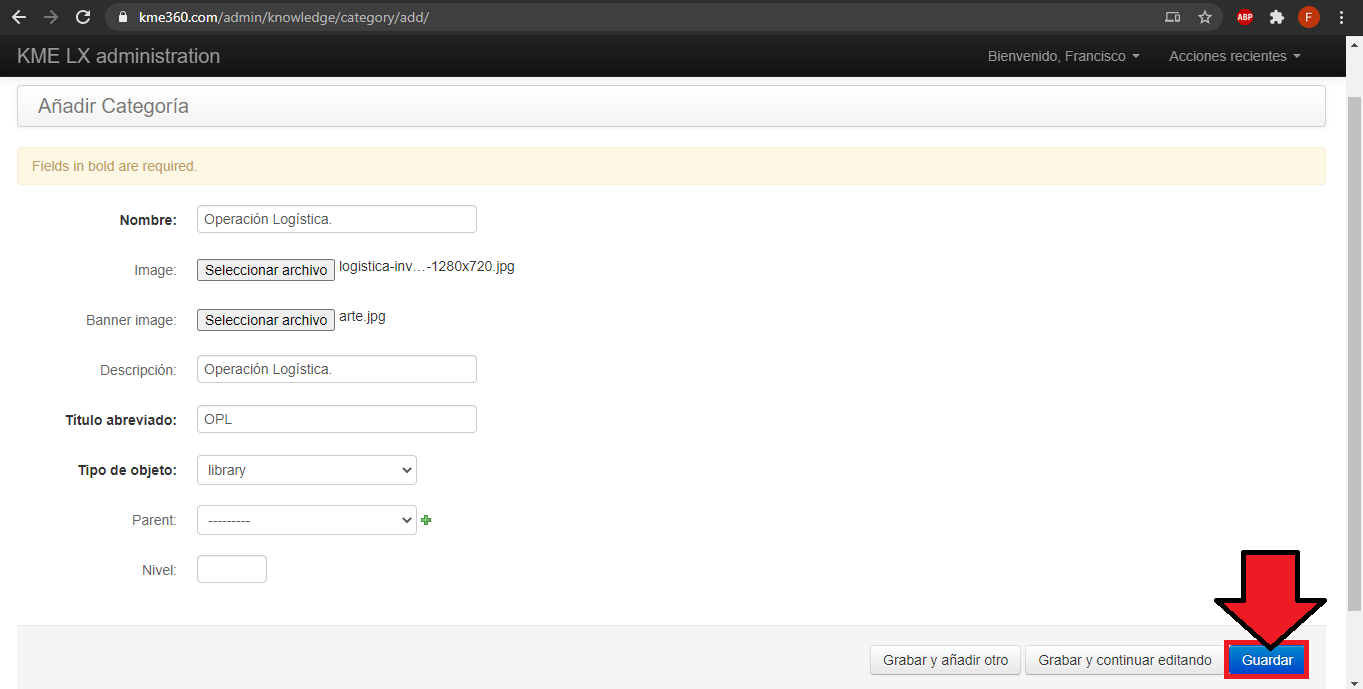
Task: Open the Chrome three-dot menu
Action: [1341, 17]
